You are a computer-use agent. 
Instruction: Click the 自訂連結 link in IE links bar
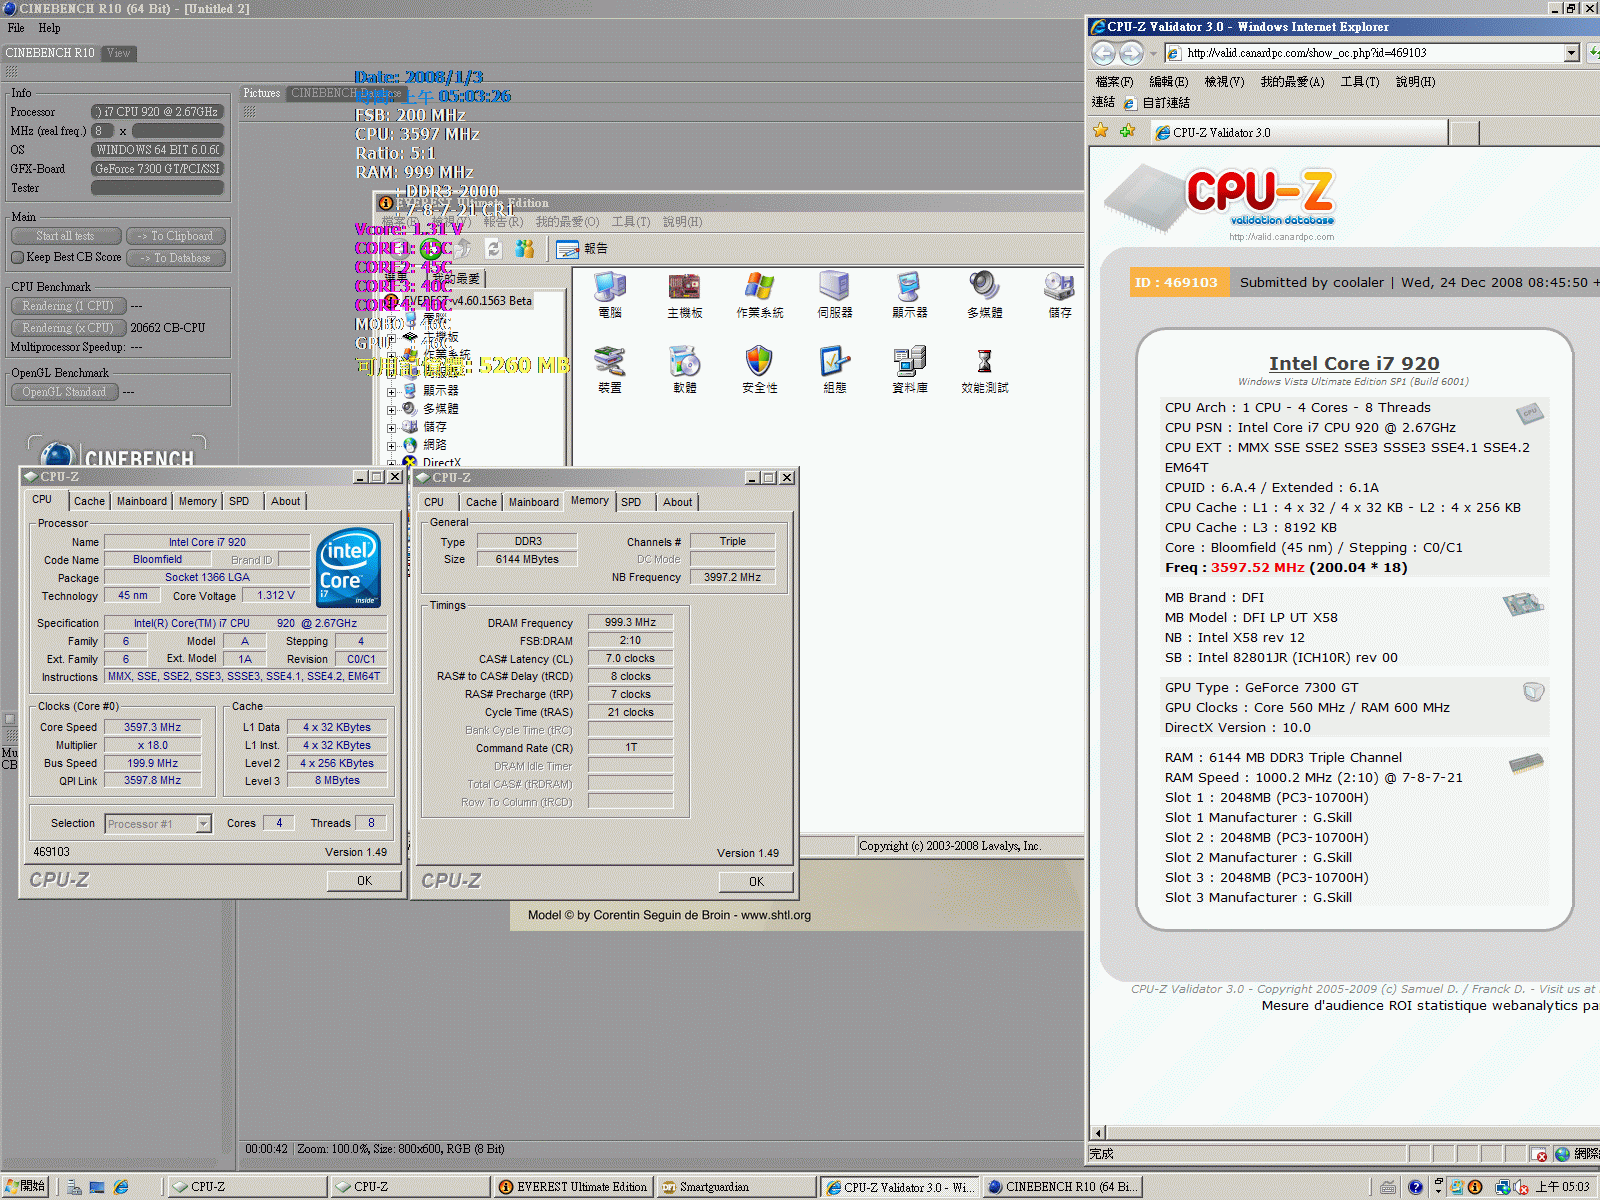pos(1156,103)
